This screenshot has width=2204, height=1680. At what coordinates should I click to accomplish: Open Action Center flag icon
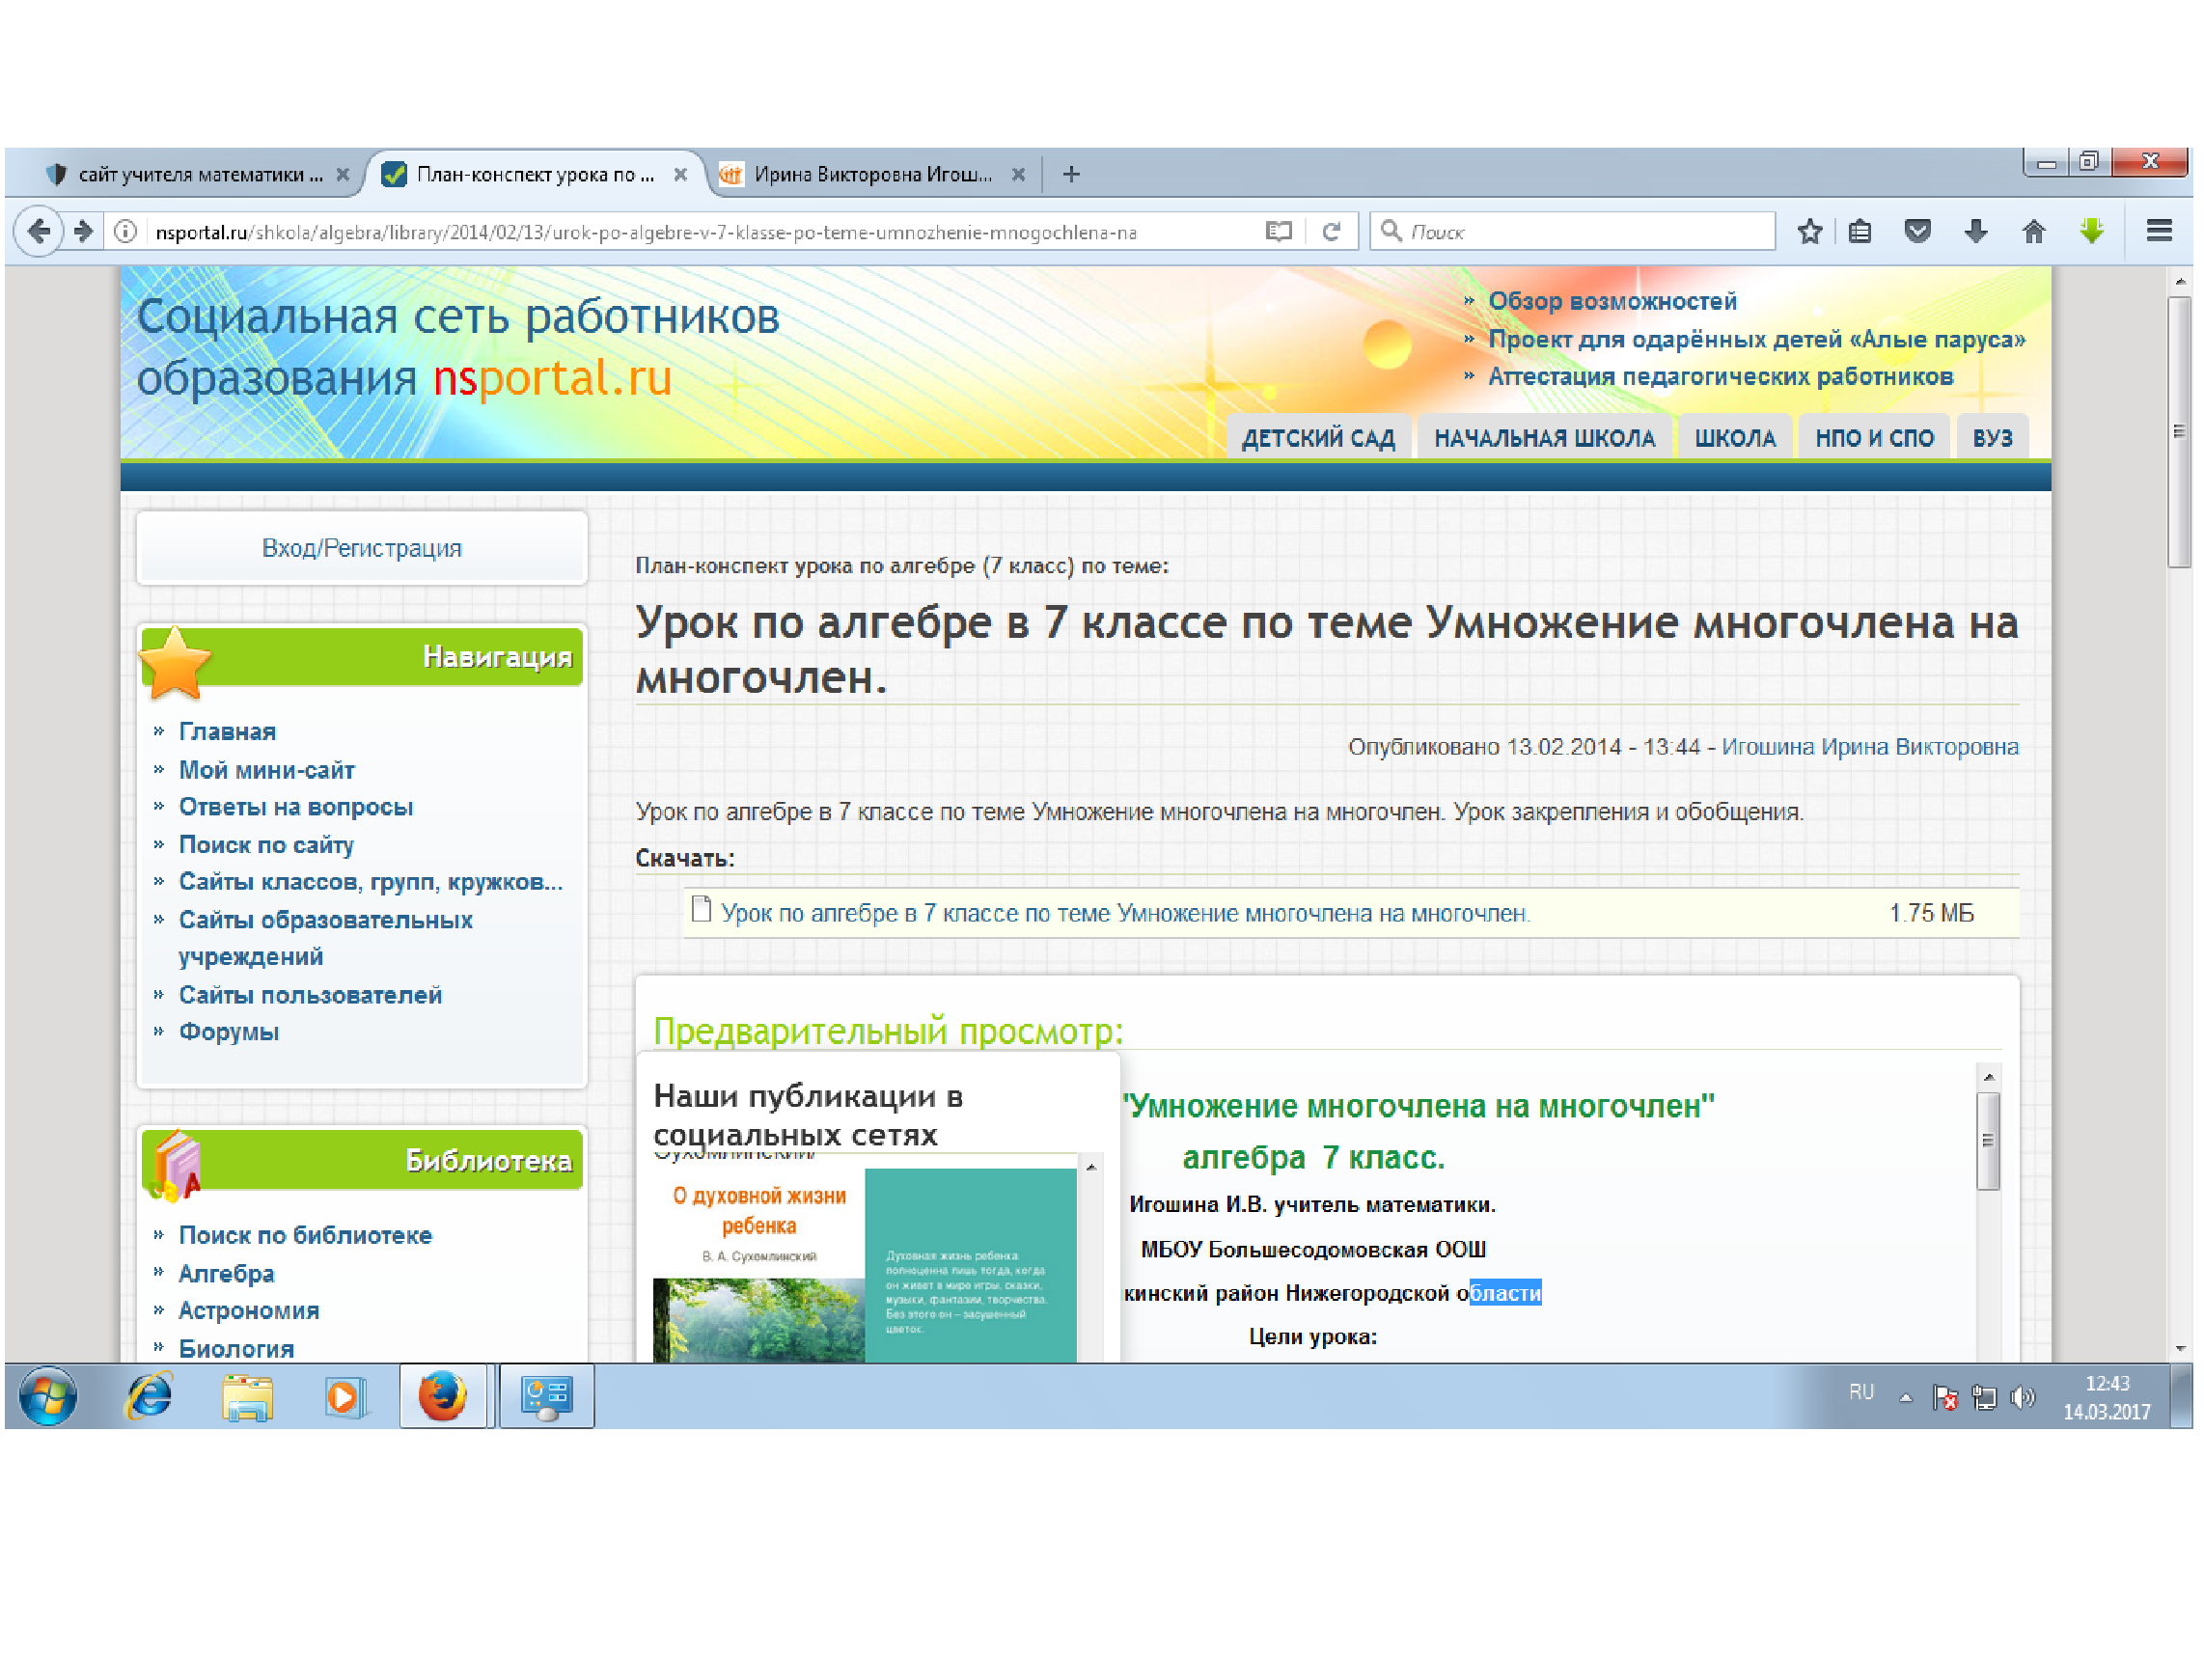(x=1945, y=1398)
